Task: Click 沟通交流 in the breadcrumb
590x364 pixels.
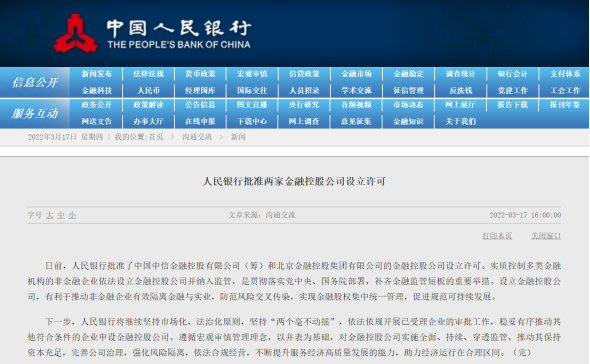Action: click(197, 137)
